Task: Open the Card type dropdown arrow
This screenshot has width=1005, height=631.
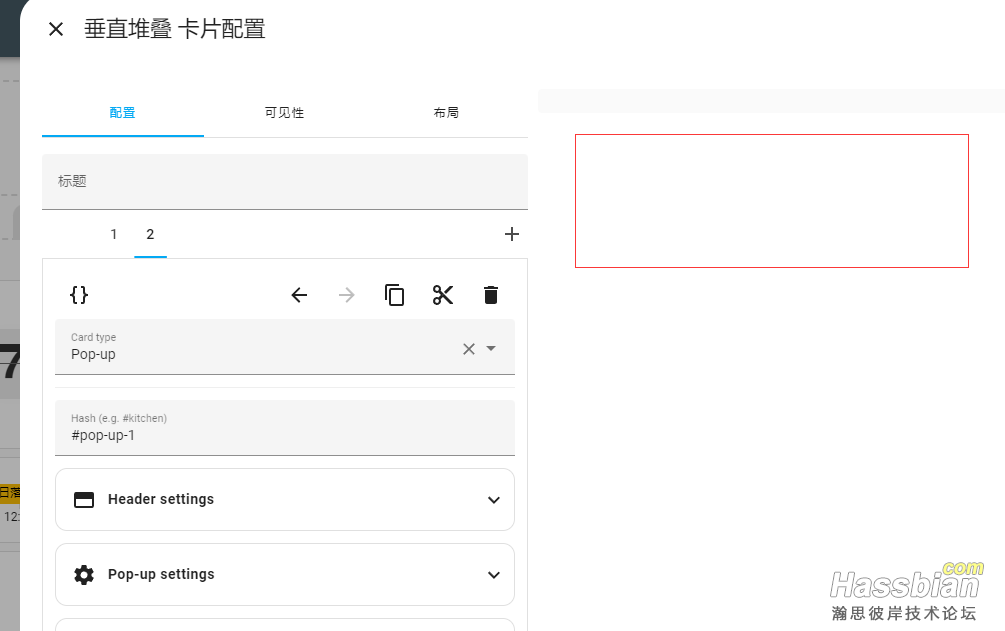Action: [x=491, y=349]
